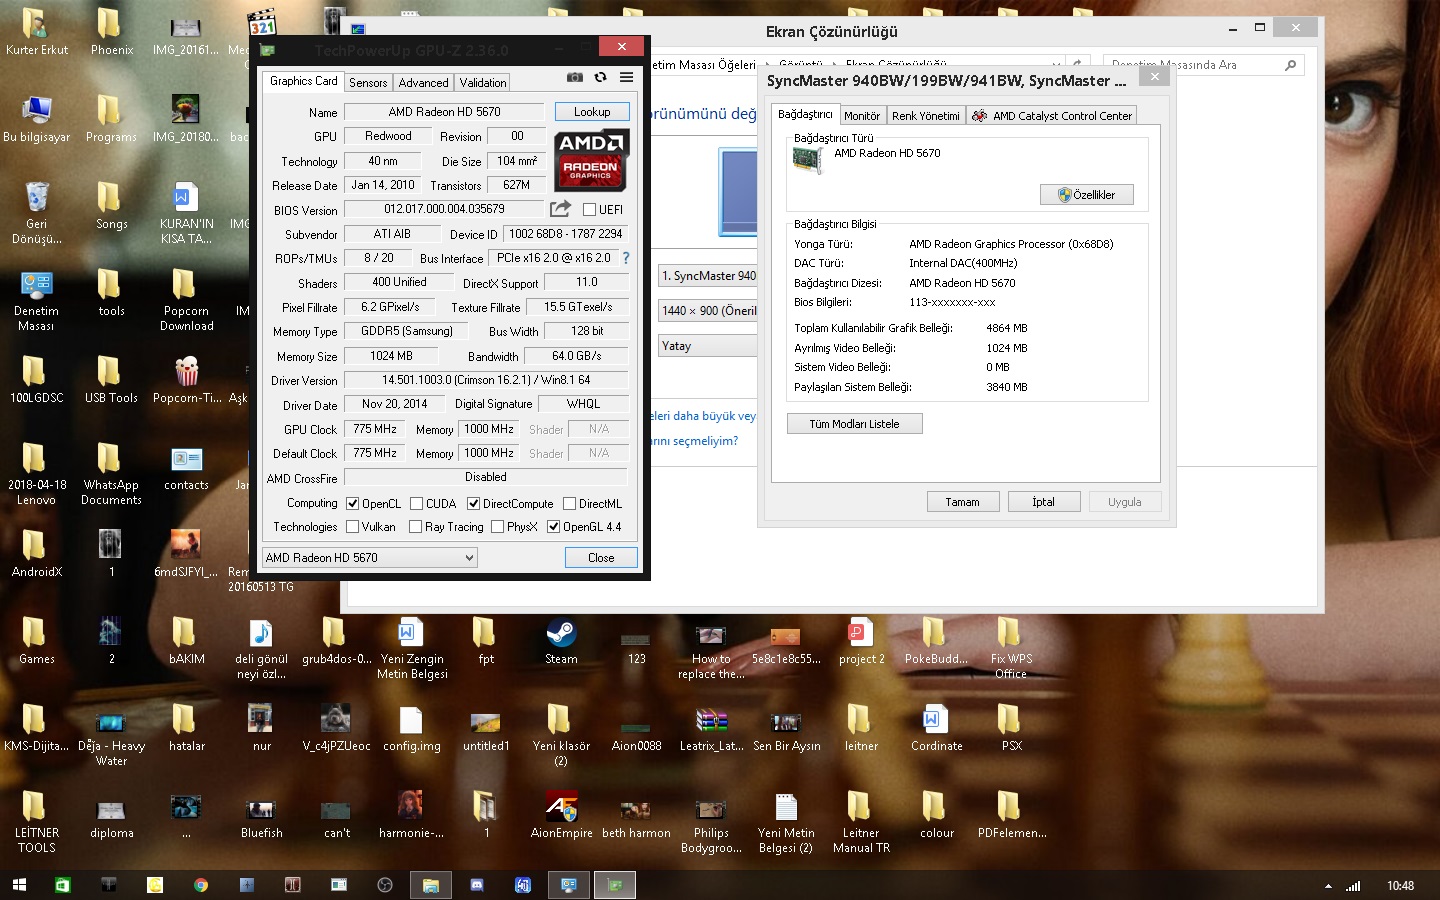The image size is (1440, 900).
Task: Switch to the Renk Yönetimi tab
Action: pyautogui.click(x=926, y=116)
